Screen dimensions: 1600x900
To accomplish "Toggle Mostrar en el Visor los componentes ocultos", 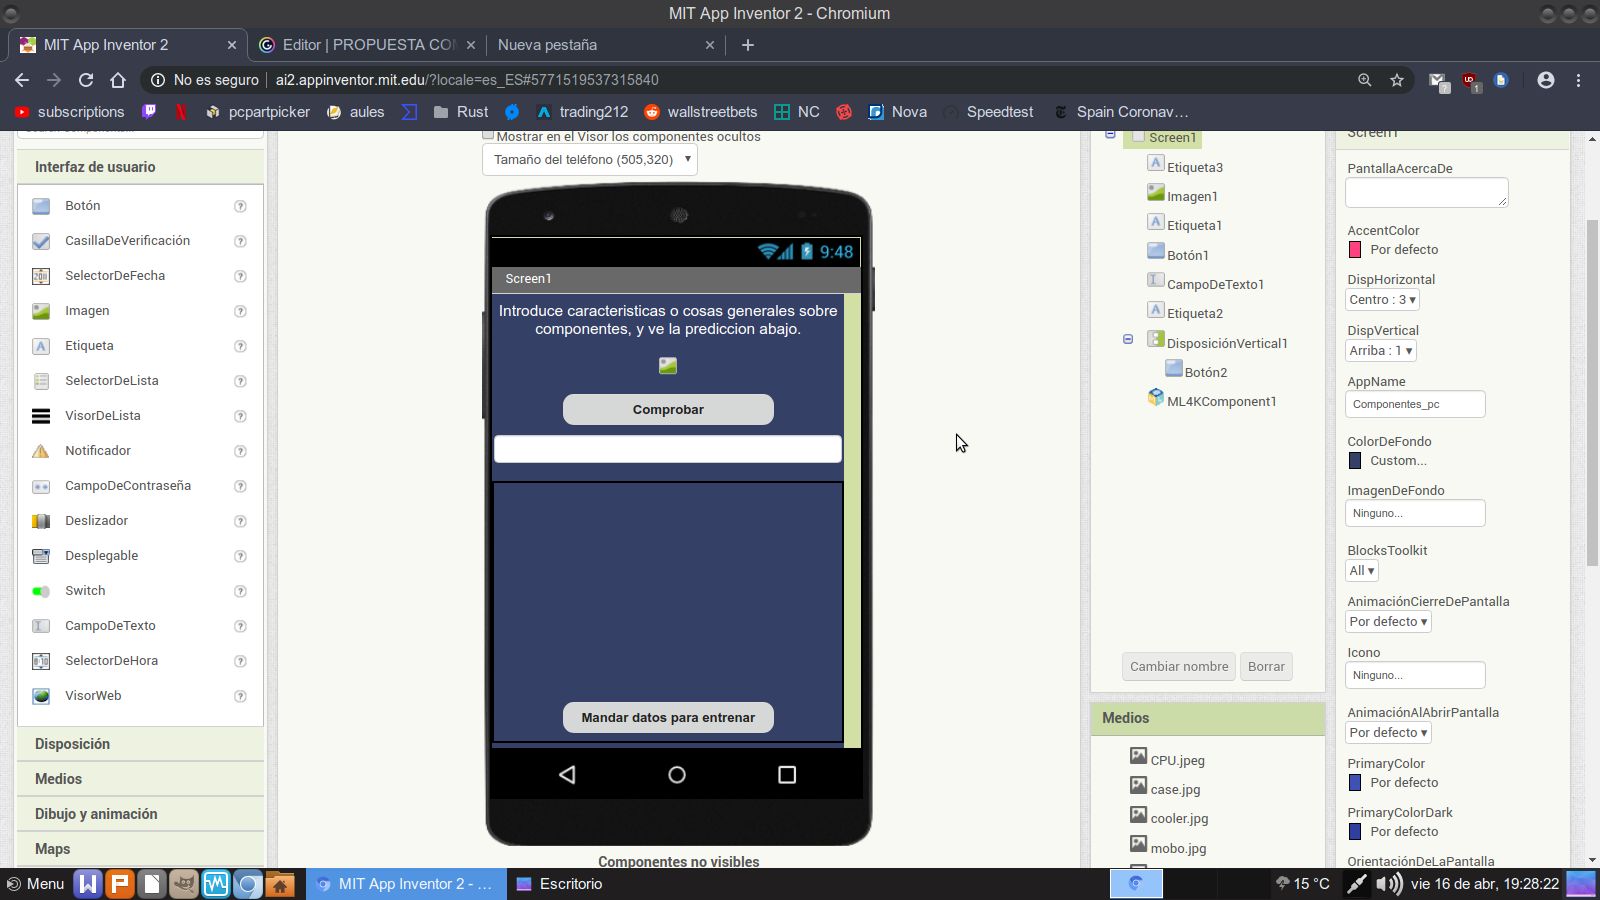I will [x=488, y=133].
